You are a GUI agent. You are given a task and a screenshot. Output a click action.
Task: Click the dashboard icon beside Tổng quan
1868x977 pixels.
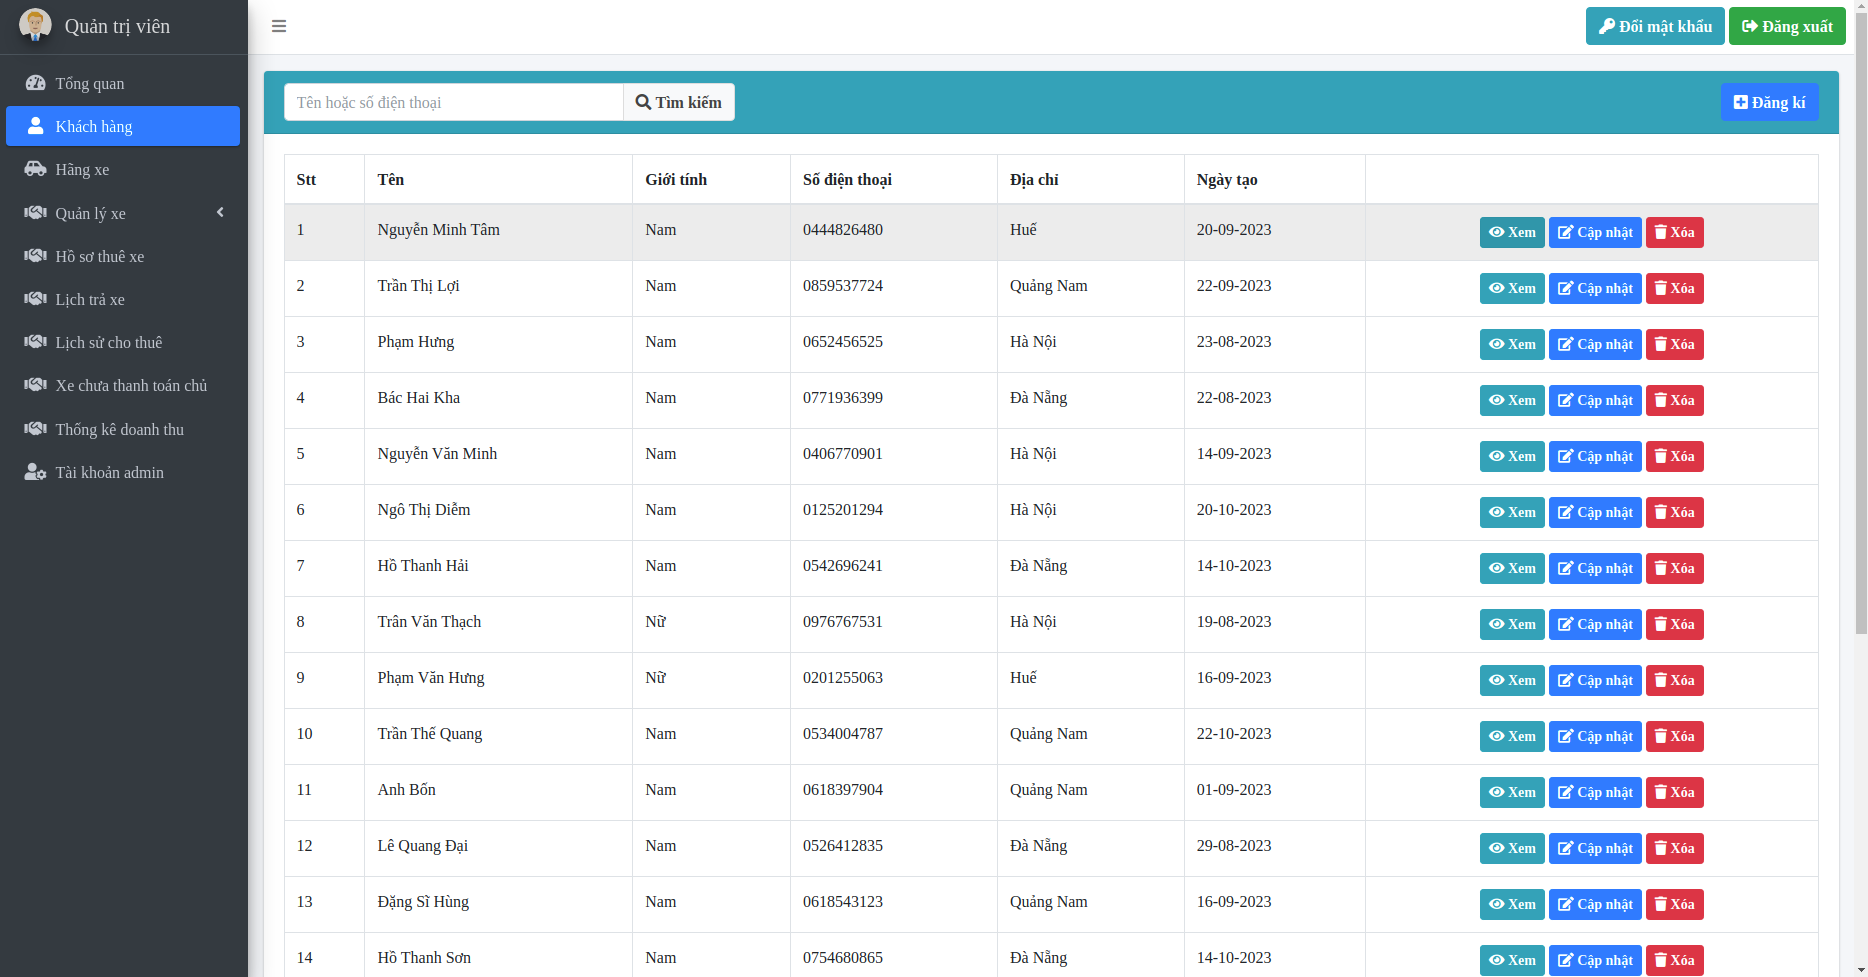[36, 83]
